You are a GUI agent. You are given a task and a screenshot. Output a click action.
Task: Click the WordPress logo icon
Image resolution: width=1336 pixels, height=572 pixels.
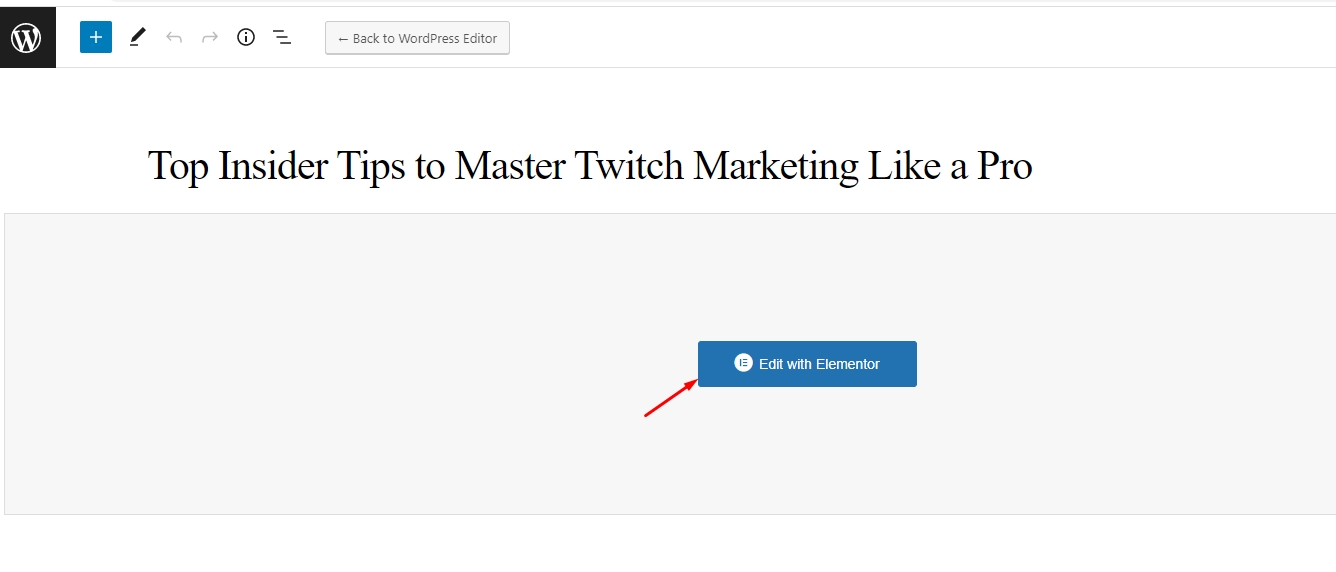click(x=26, y=38)
